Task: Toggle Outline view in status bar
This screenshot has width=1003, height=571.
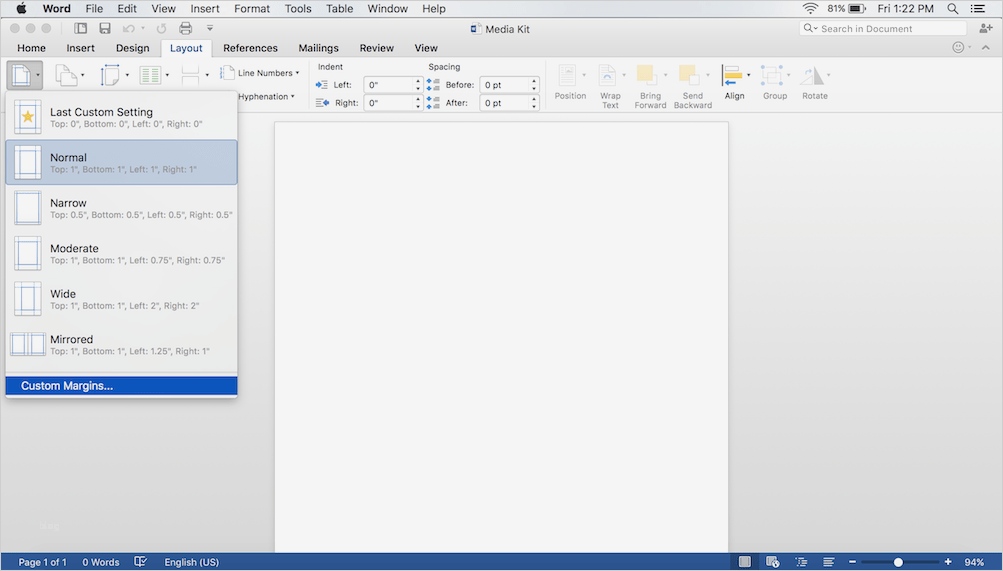Action: [x=801, y=562]
